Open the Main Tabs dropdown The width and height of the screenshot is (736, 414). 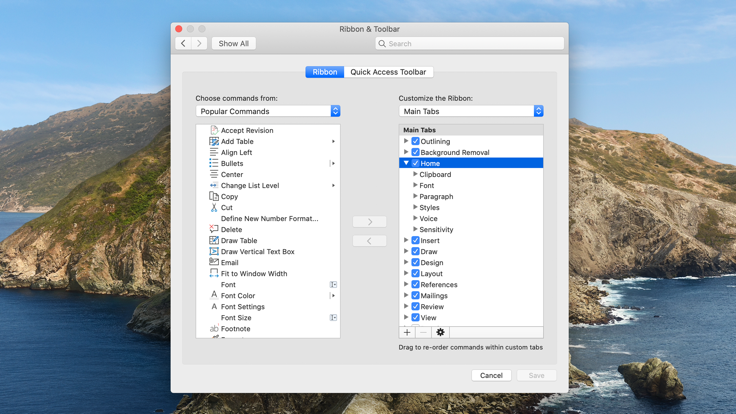point(471,111)
